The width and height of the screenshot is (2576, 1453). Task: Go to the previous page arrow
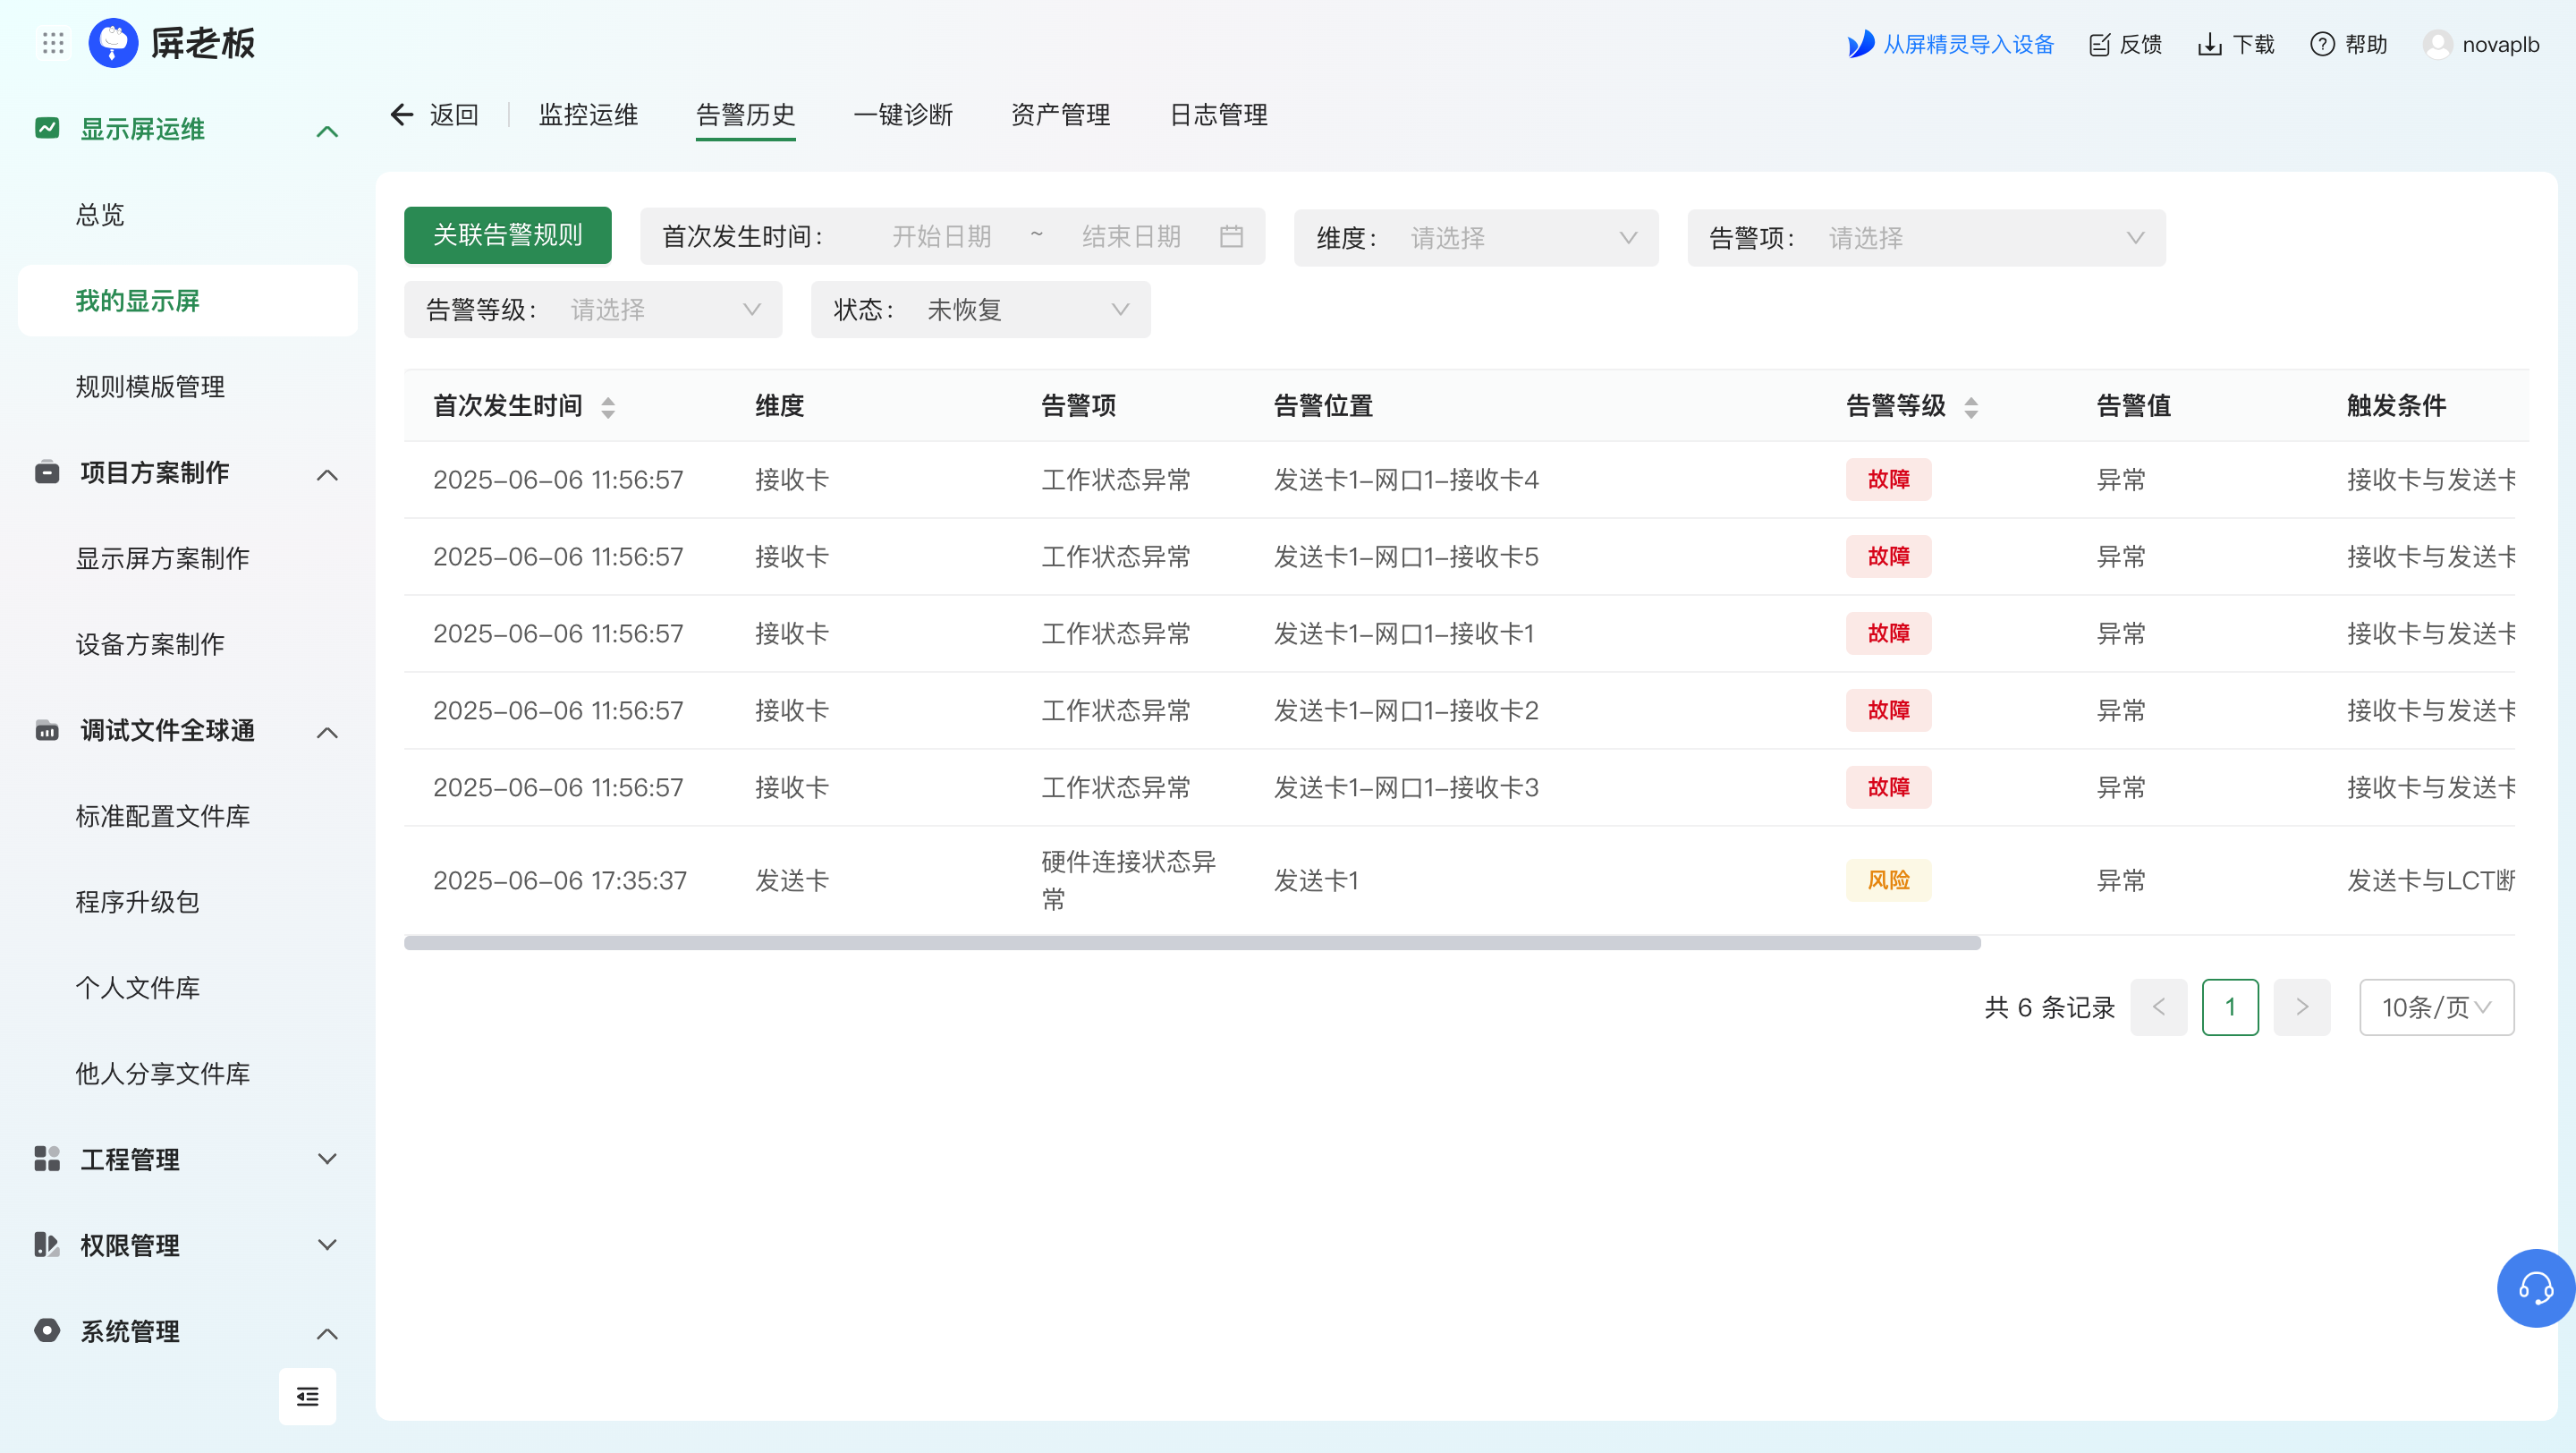click(x=2159, y=1007)
